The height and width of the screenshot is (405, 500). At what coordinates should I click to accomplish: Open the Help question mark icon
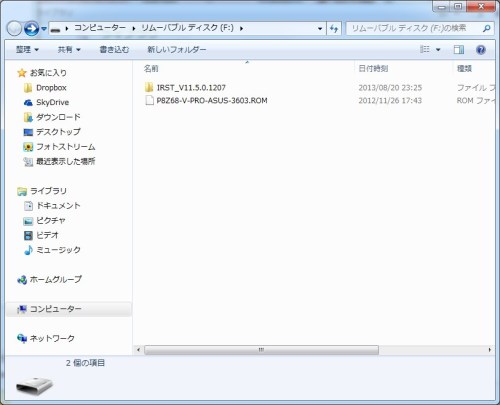(x=481, y=50)
